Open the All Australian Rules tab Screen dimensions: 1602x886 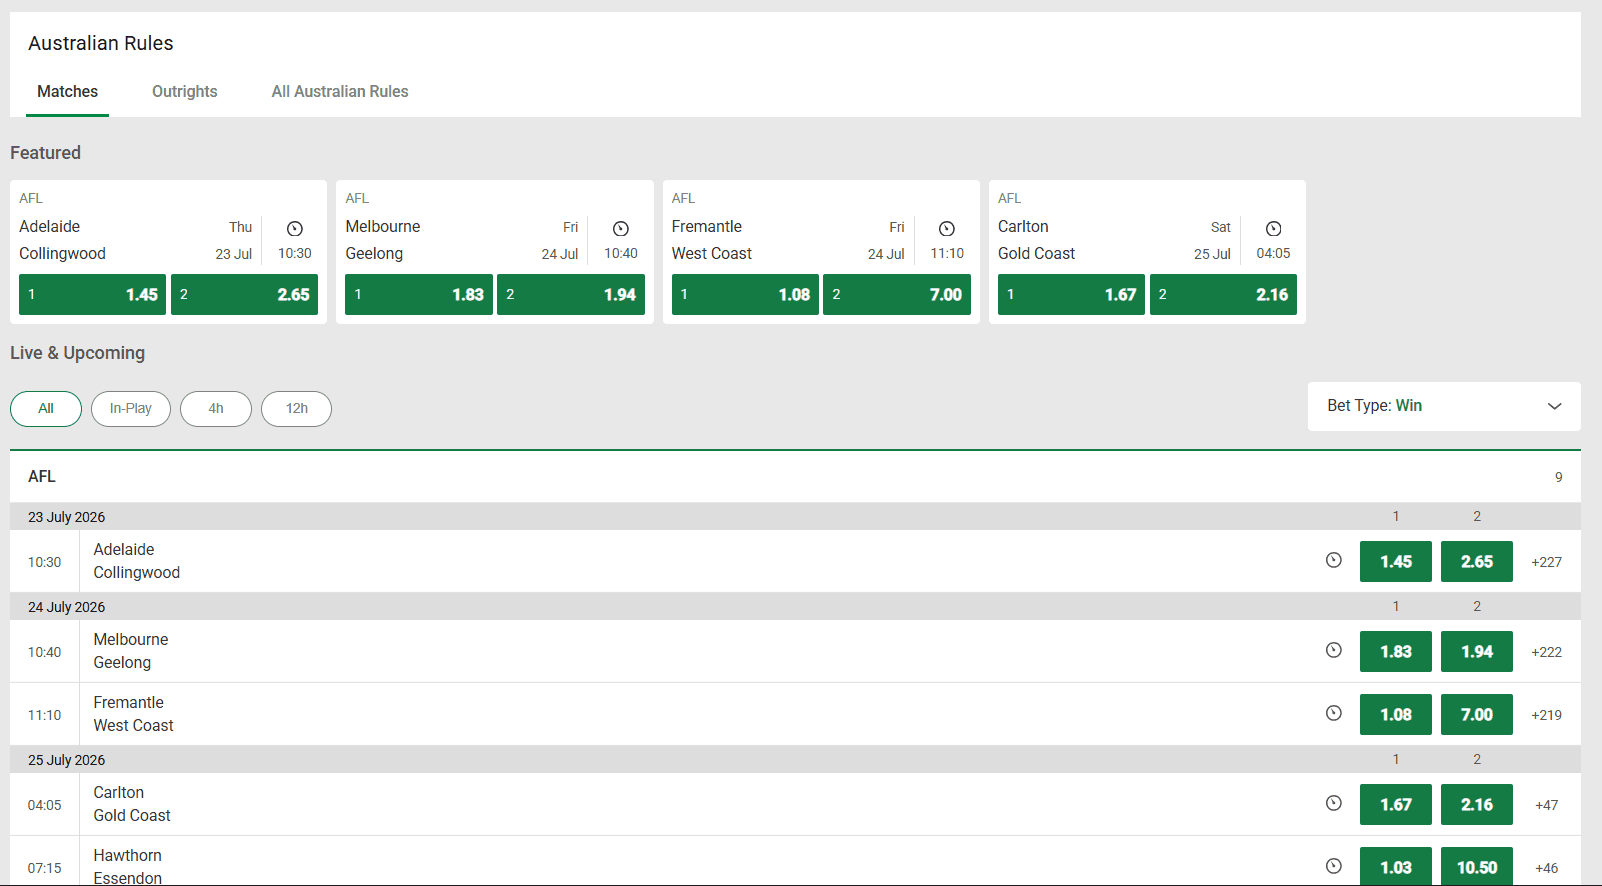point(340,92)
